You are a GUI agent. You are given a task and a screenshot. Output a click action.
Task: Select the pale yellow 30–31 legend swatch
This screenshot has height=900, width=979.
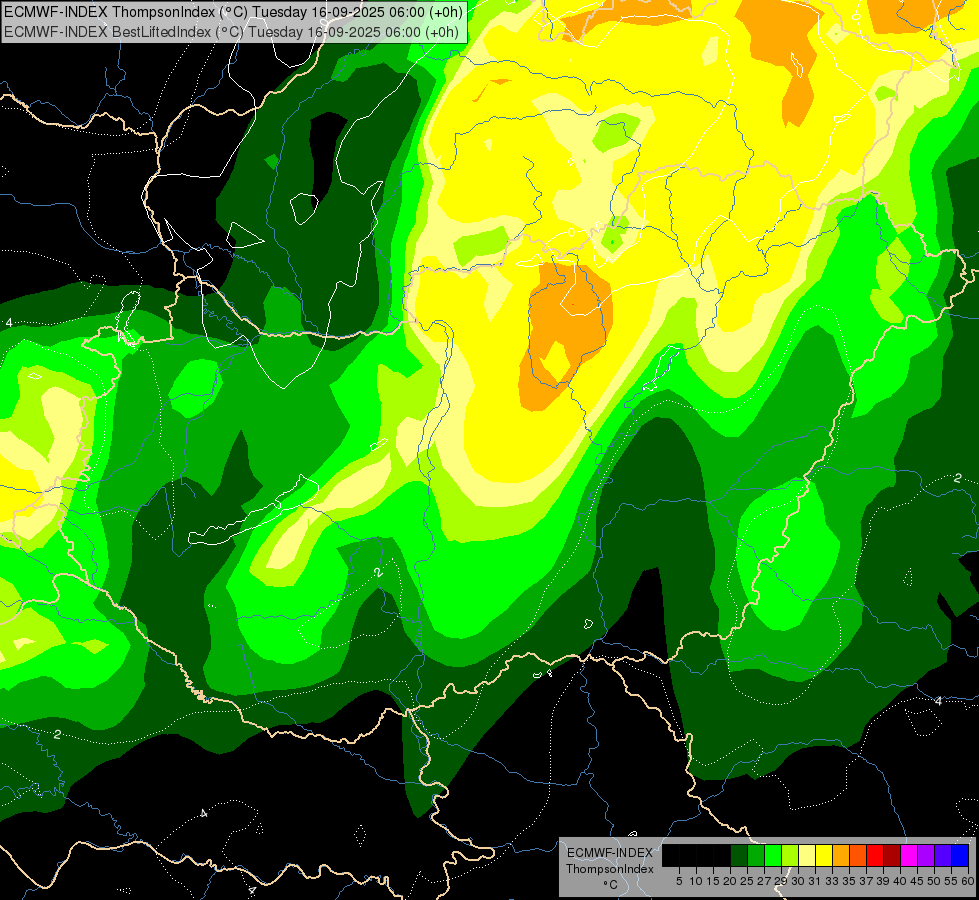point(807,855)
